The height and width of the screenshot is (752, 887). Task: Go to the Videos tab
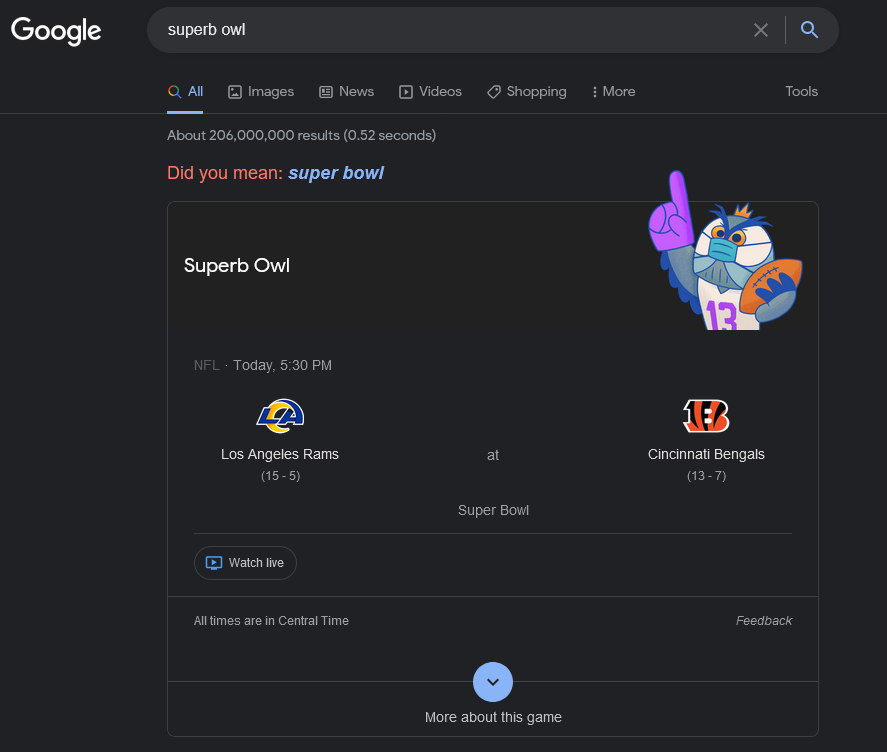click(x=430, y=92)
